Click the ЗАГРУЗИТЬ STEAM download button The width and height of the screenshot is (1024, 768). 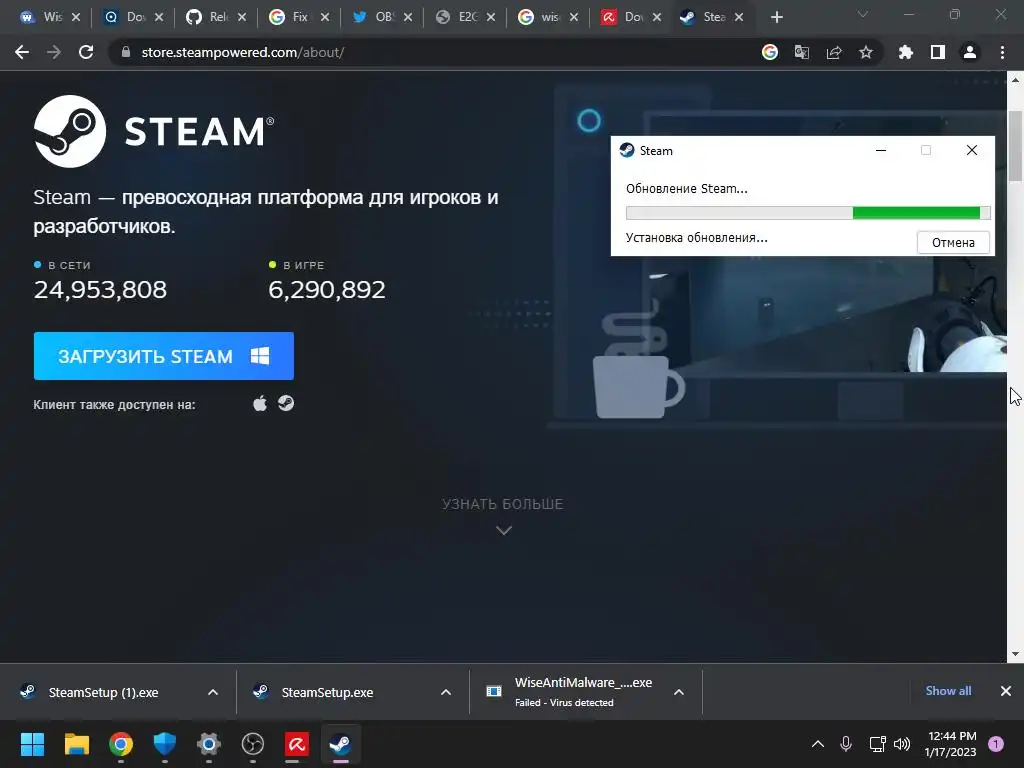point(164,356)
